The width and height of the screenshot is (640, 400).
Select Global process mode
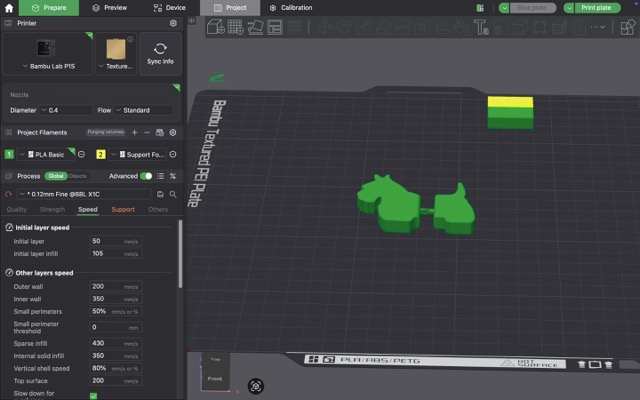[x=56, y=176]
